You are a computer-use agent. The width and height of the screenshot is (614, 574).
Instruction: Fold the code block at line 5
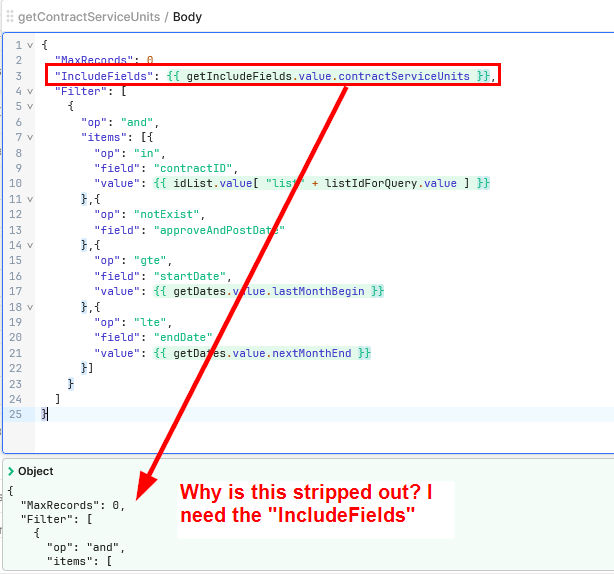pyautogui.click(x=30, y=106)
